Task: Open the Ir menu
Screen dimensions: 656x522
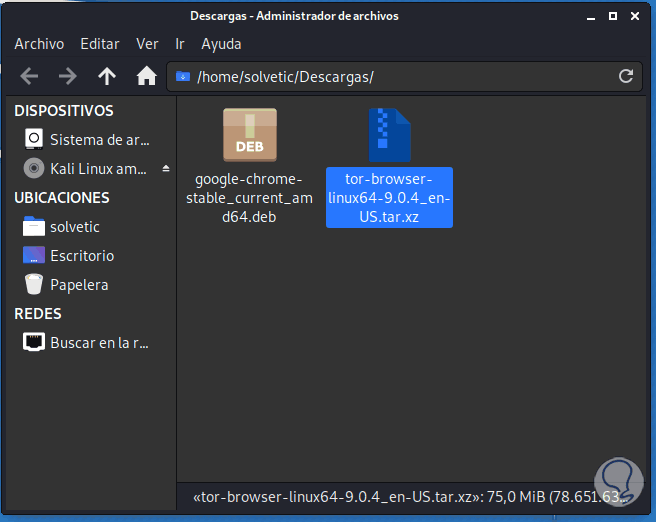Action: pos(180,44)
